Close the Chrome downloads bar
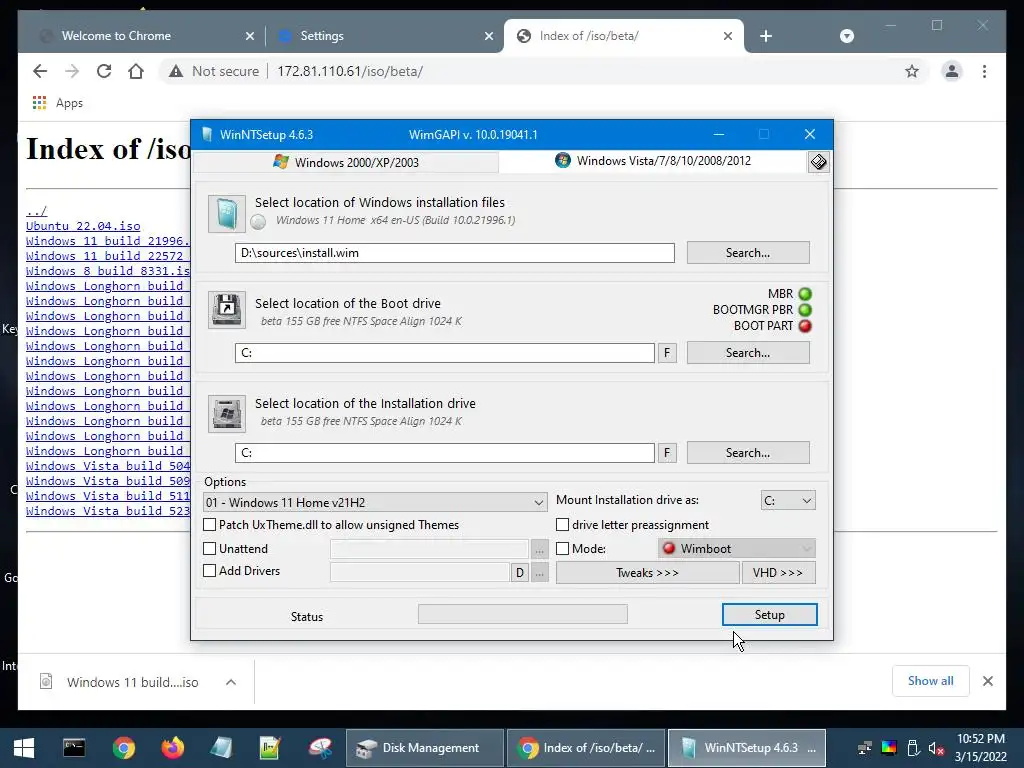 tap(987, 681)
